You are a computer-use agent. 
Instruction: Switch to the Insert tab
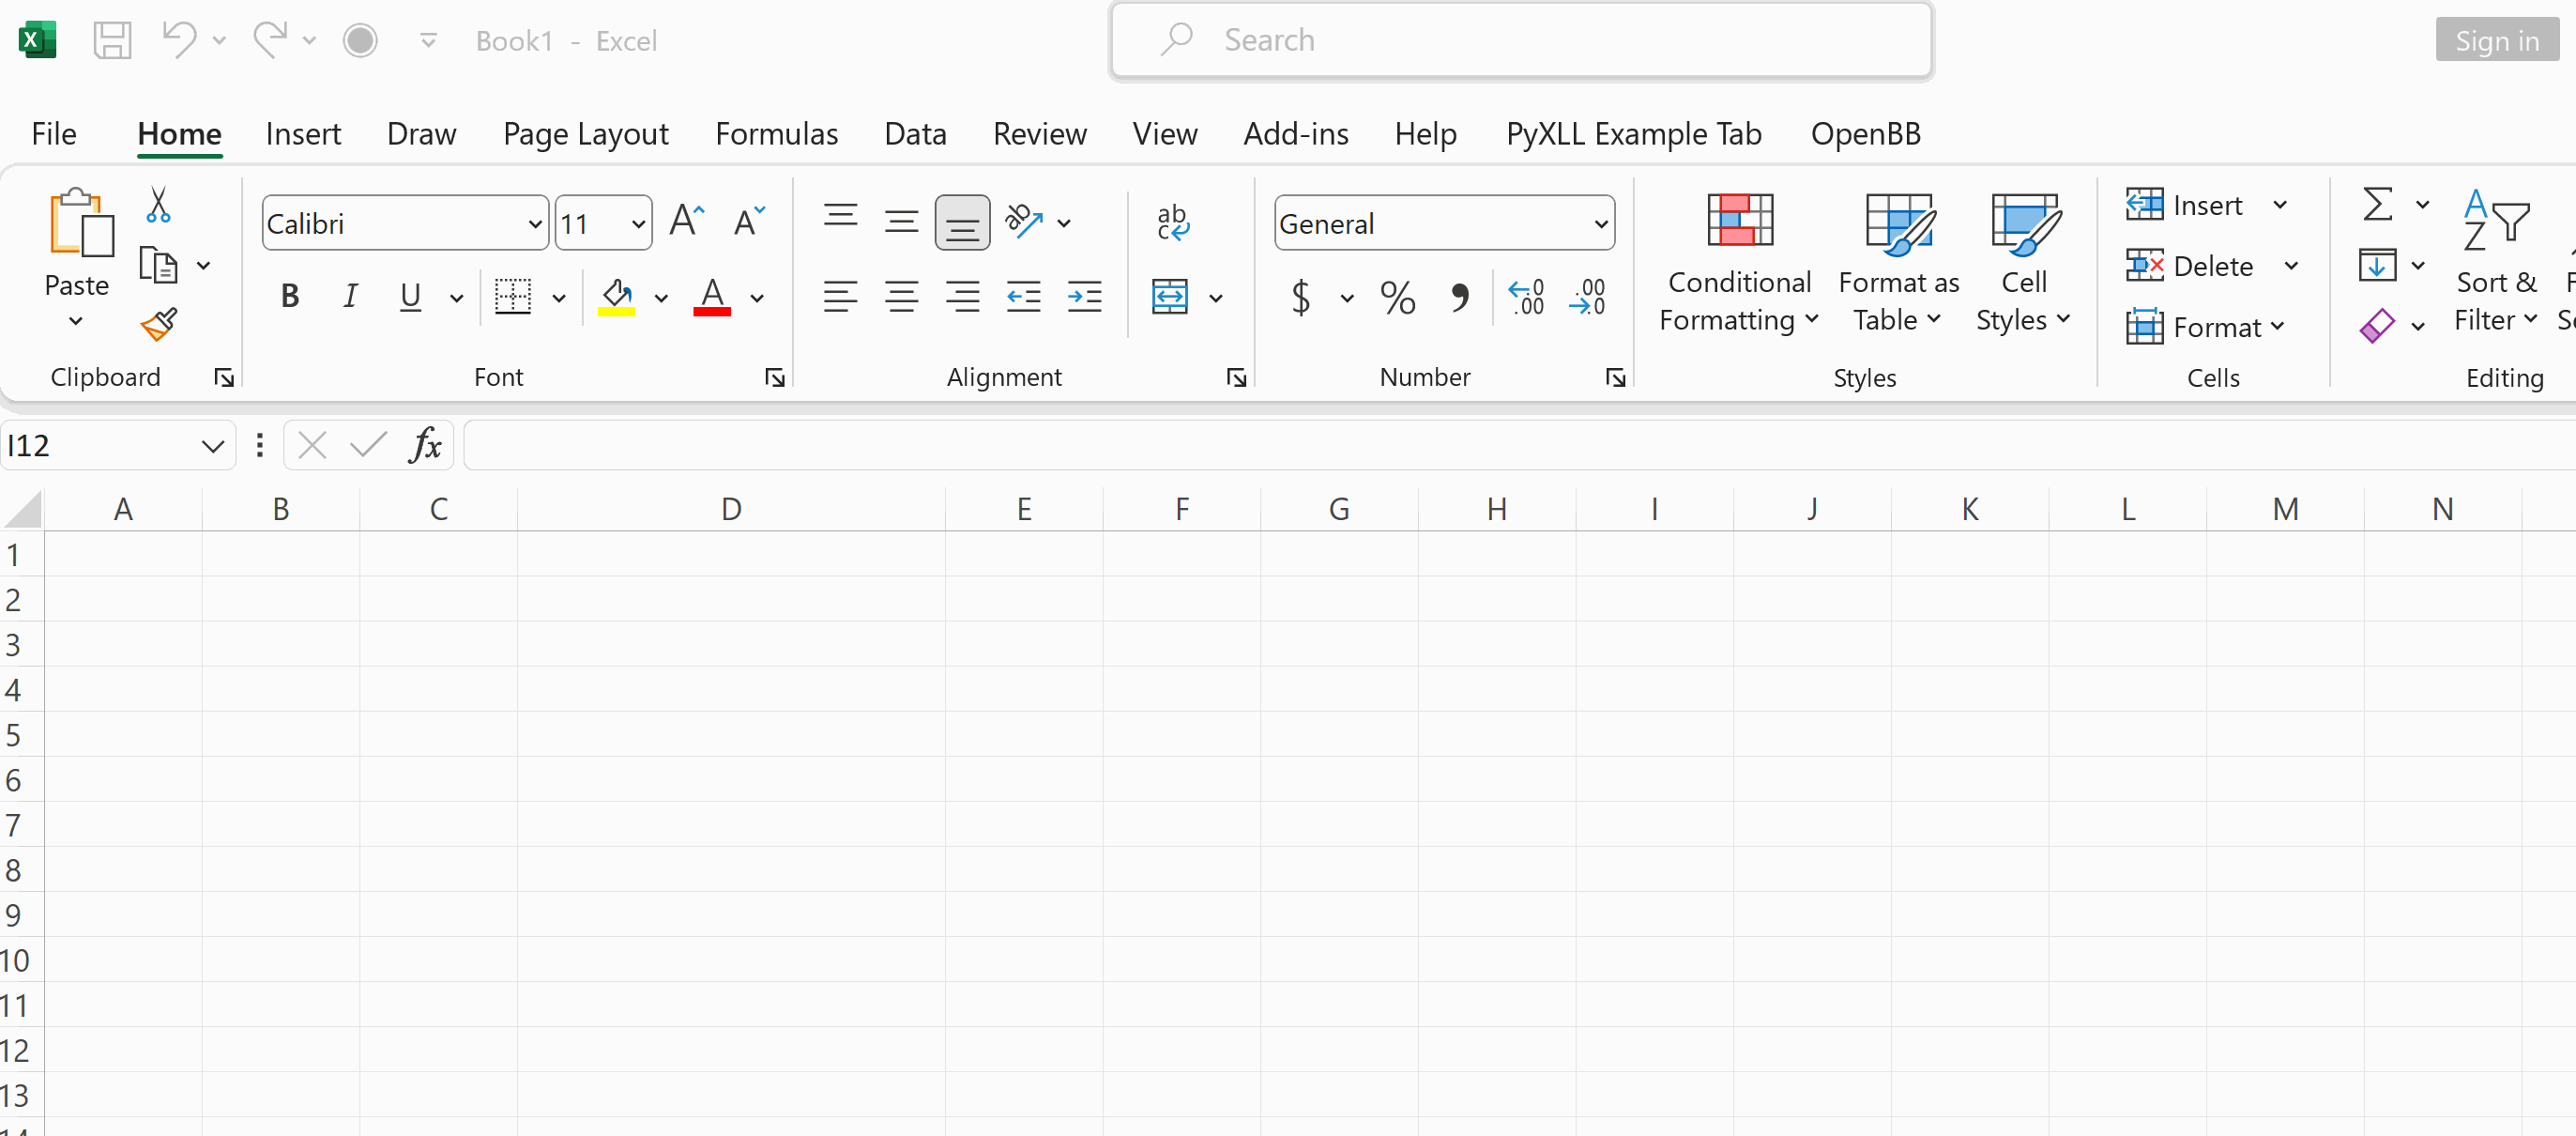pyautogui.click(x=303, y=134)
